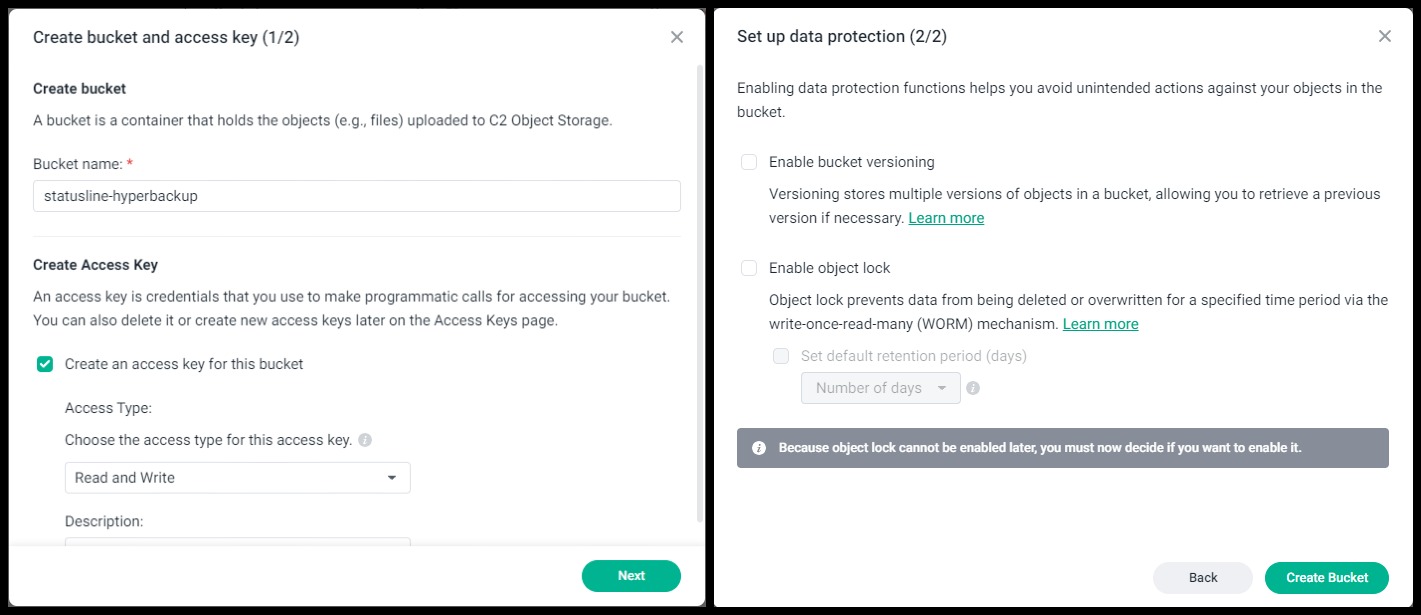The height and width of the screenshot is (615, 1421).
Task: Click the Read and Write dropdown arrow
Action: coord(392,478)
